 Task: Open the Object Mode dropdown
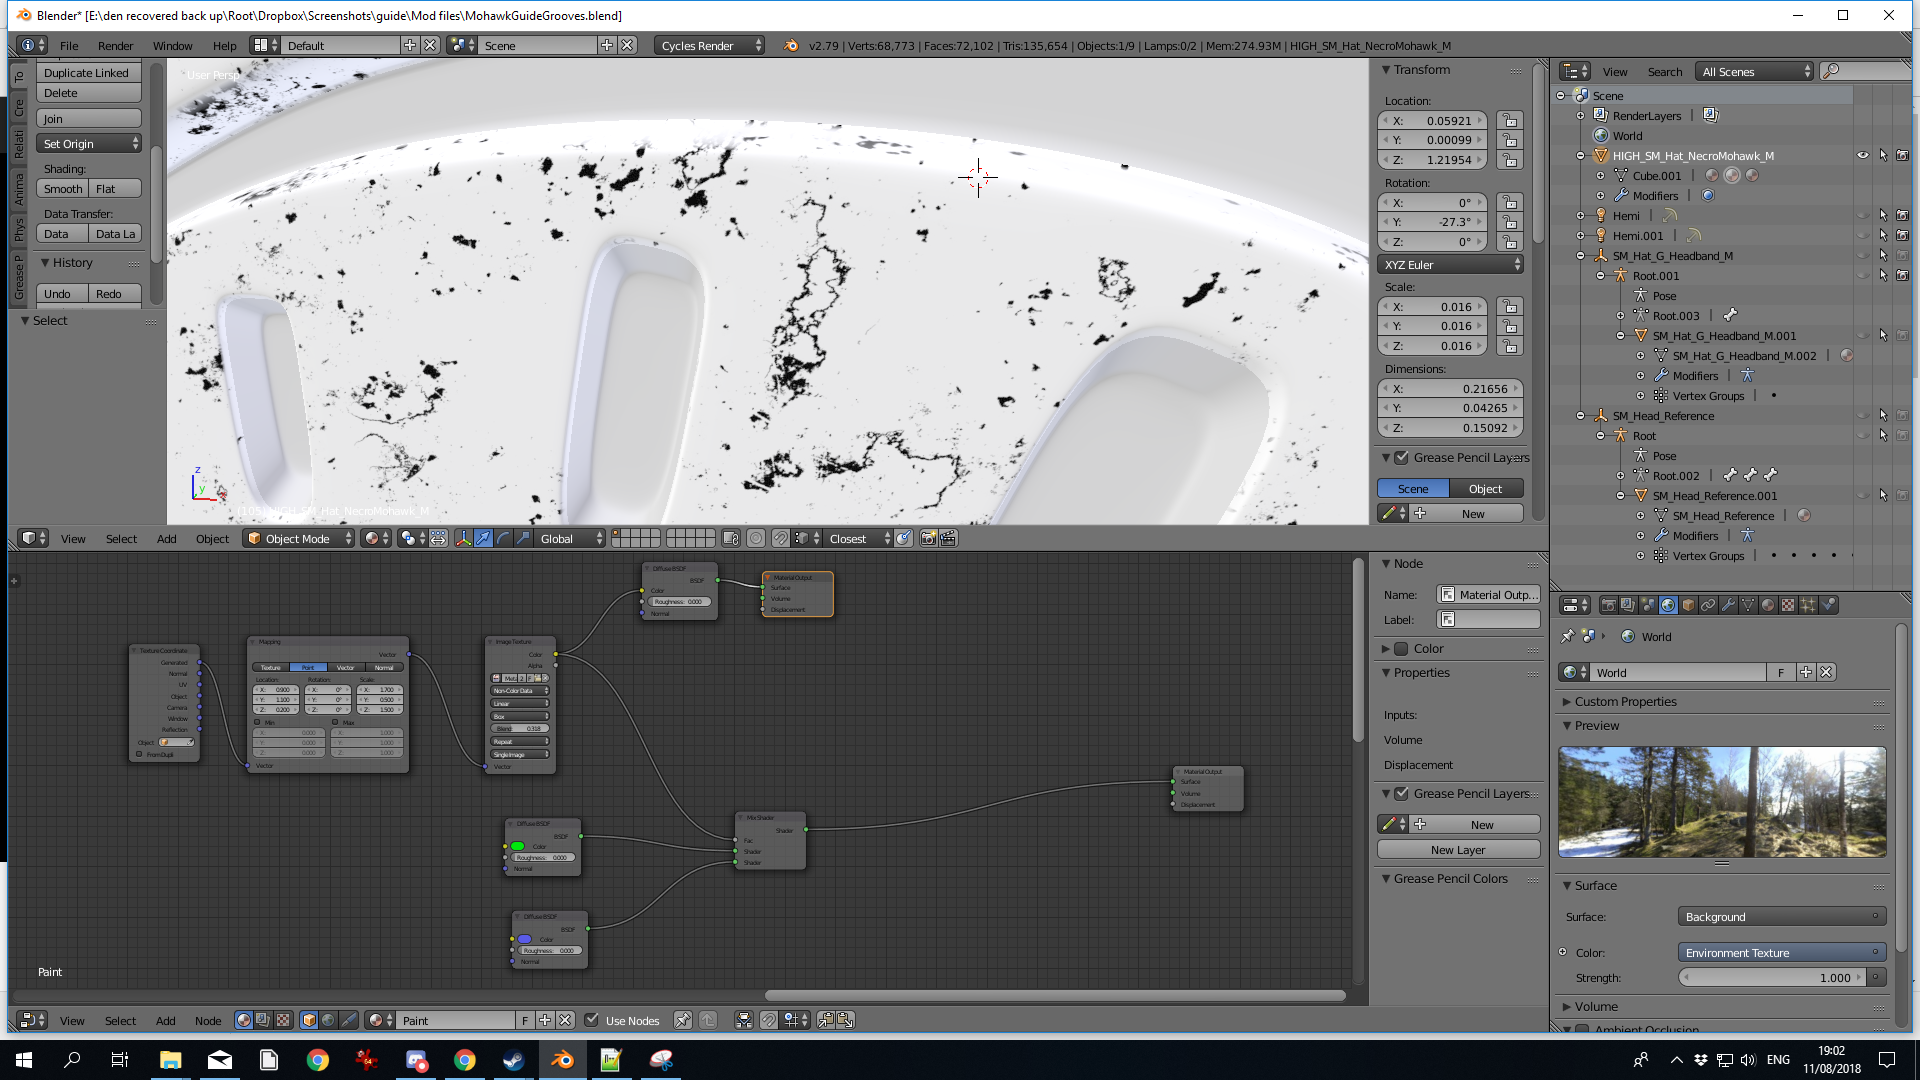point(300,538)
